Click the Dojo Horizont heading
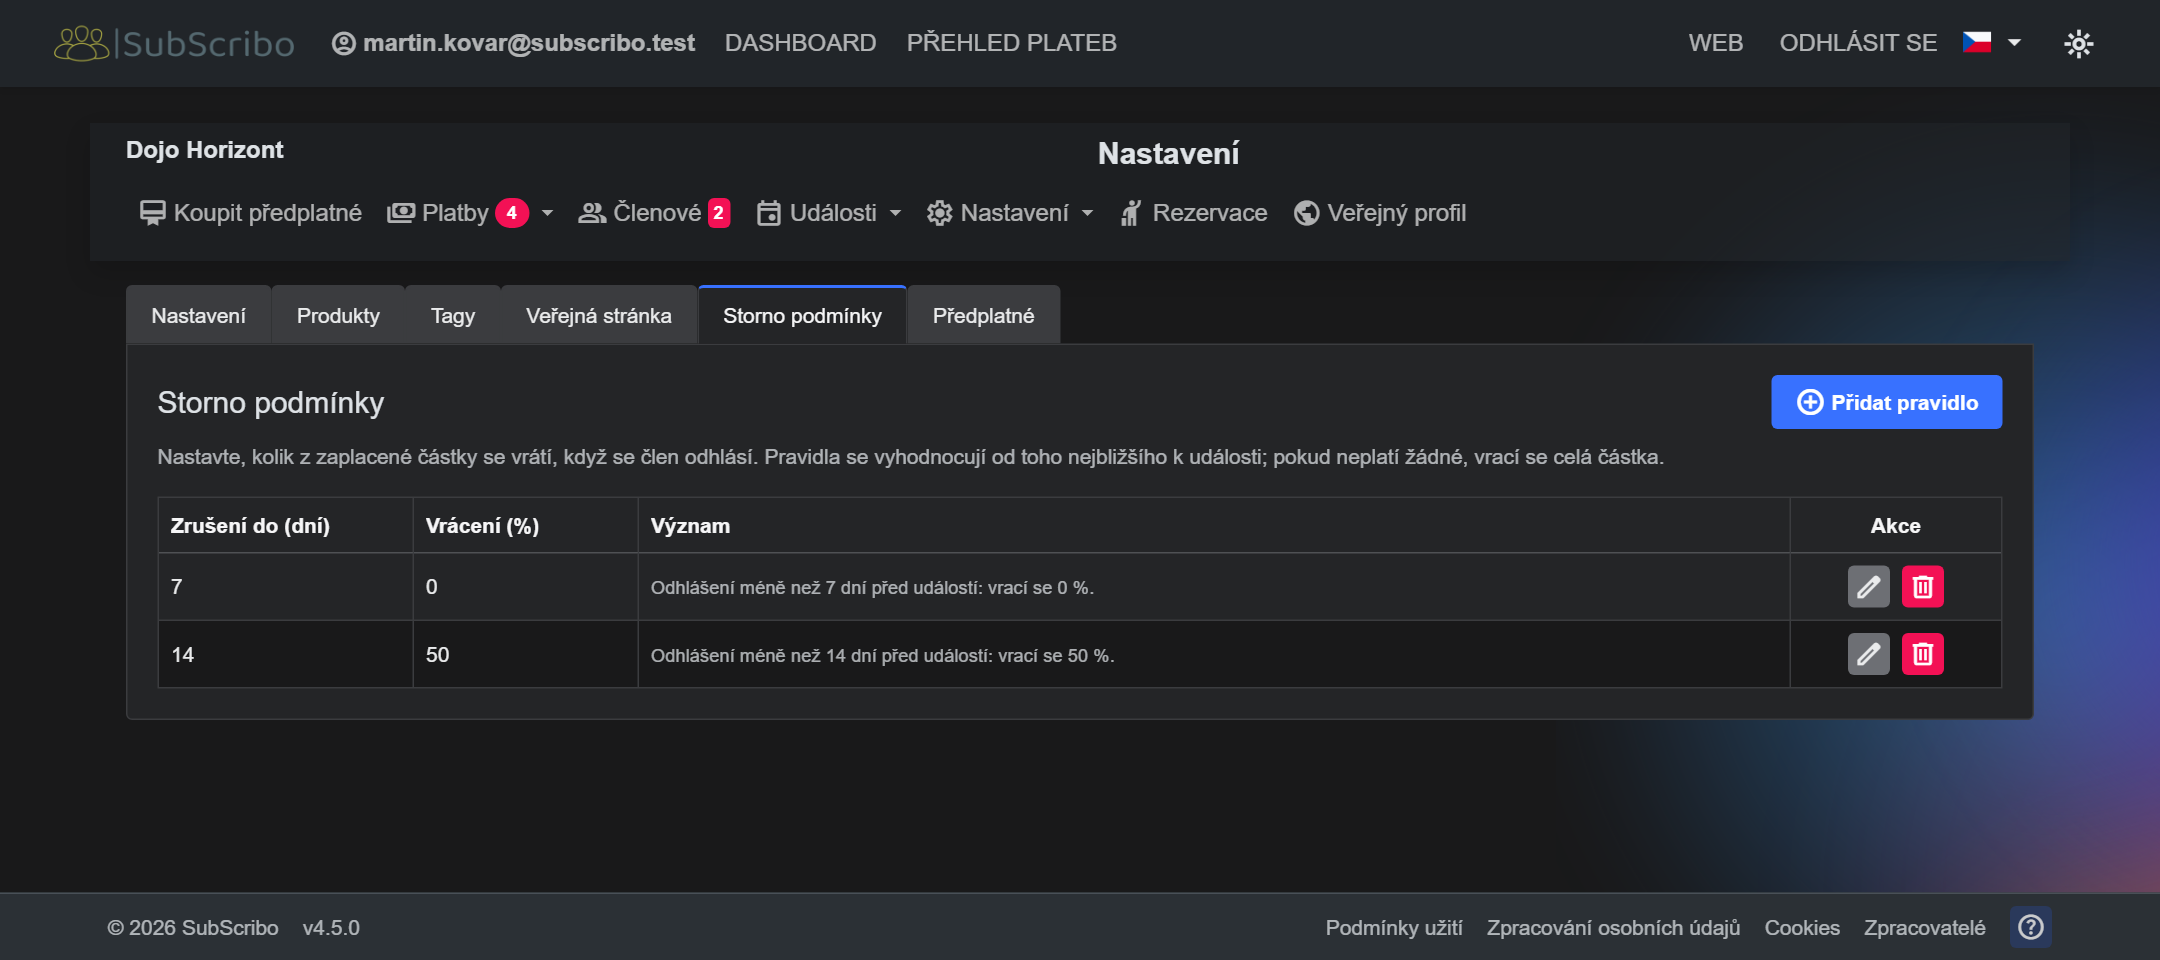This screenshot has width=2160, height=960. click(204, 150)
